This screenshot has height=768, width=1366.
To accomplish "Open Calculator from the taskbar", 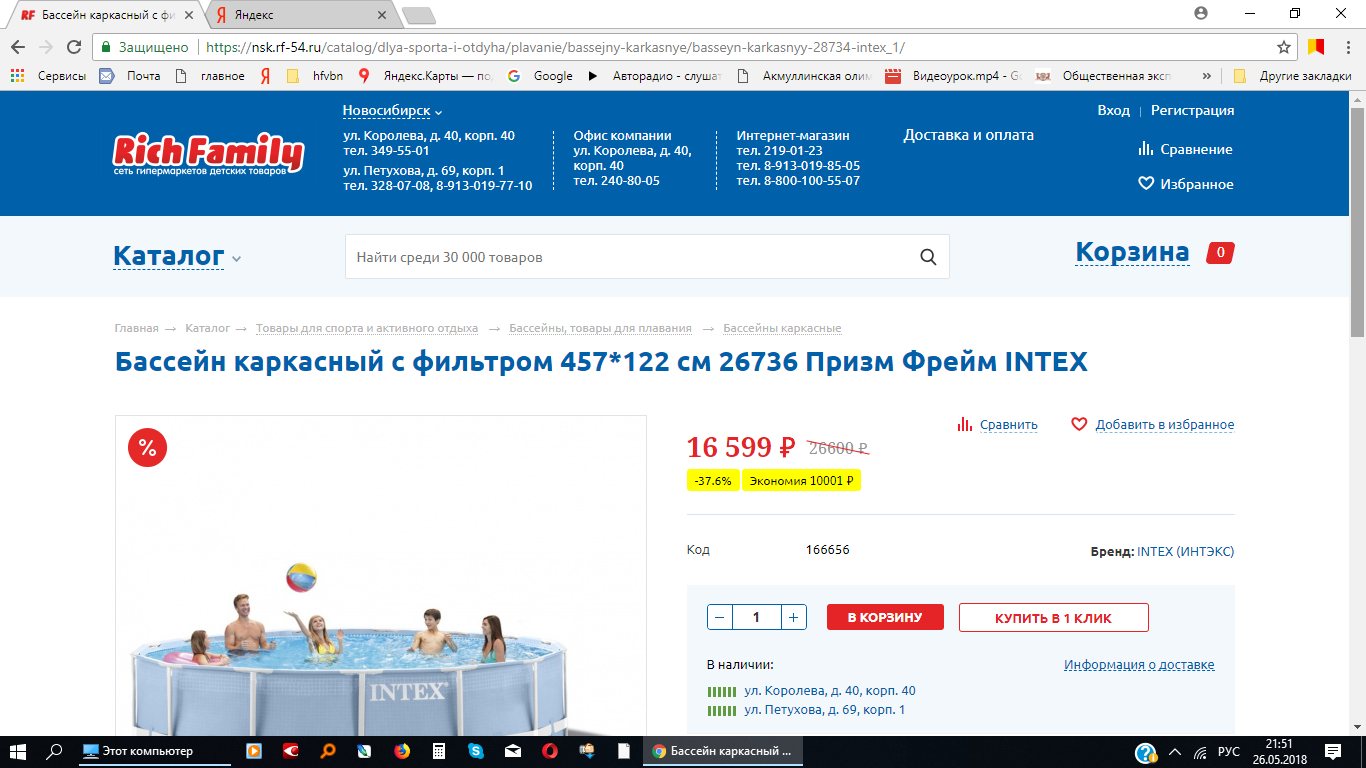I will (x=438, y=751).
